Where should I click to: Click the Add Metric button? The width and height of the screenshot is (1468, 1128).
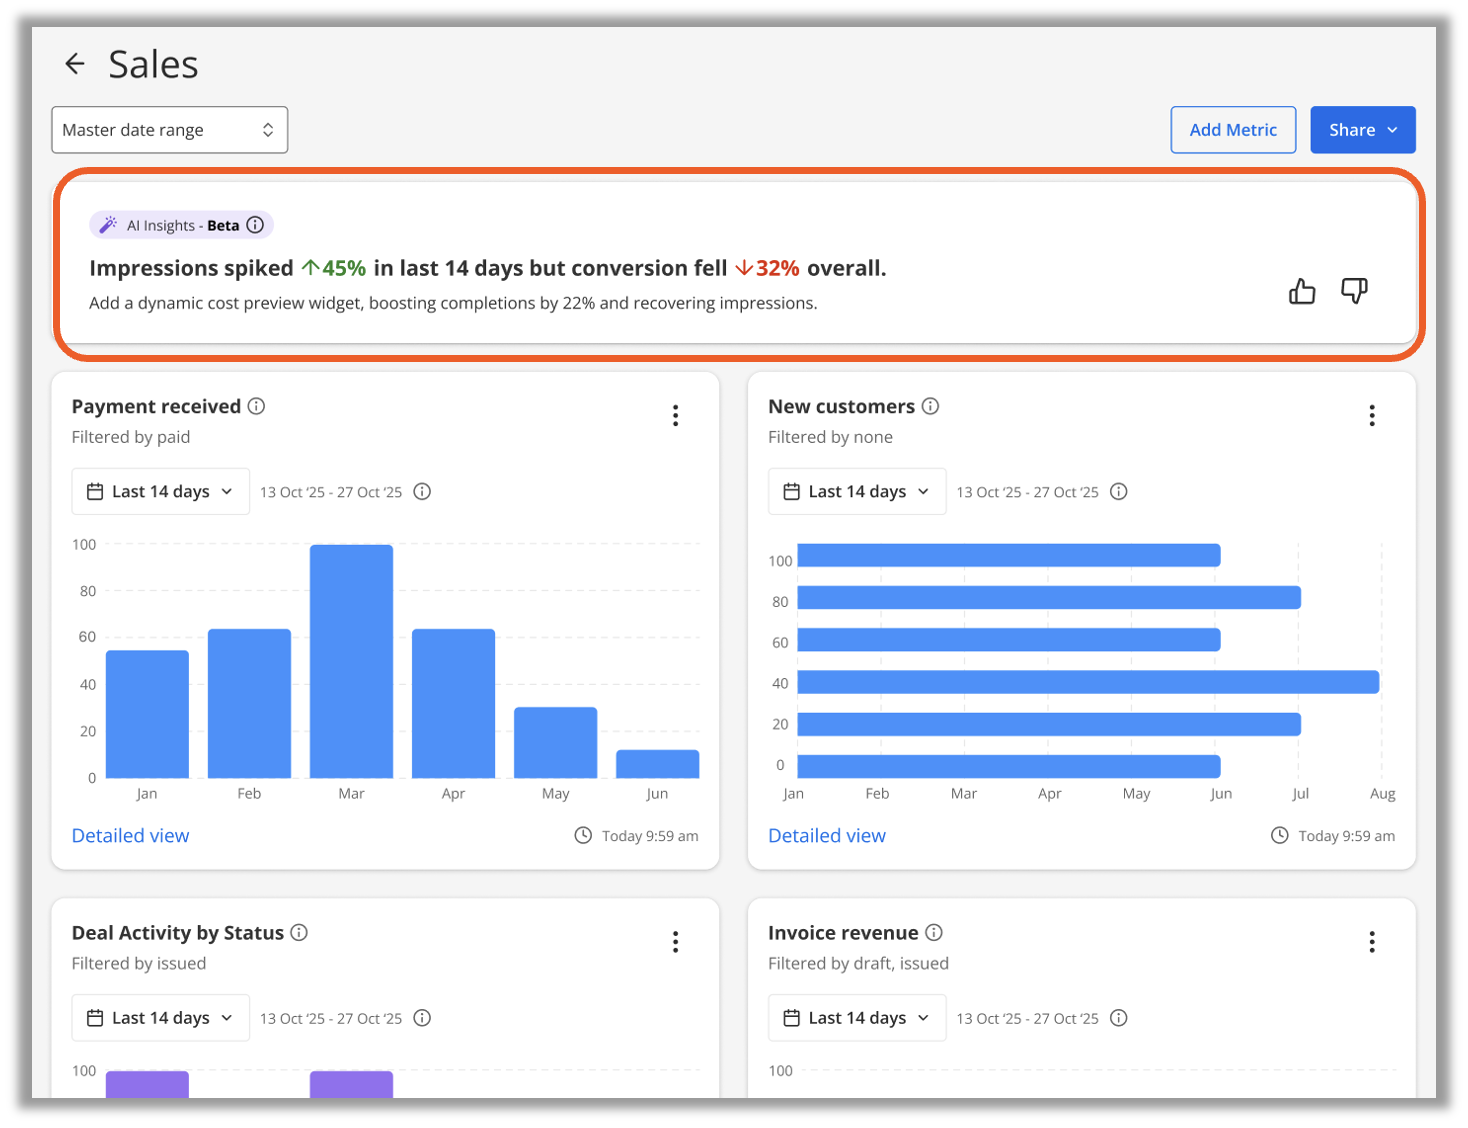[x=1233, y=130]
